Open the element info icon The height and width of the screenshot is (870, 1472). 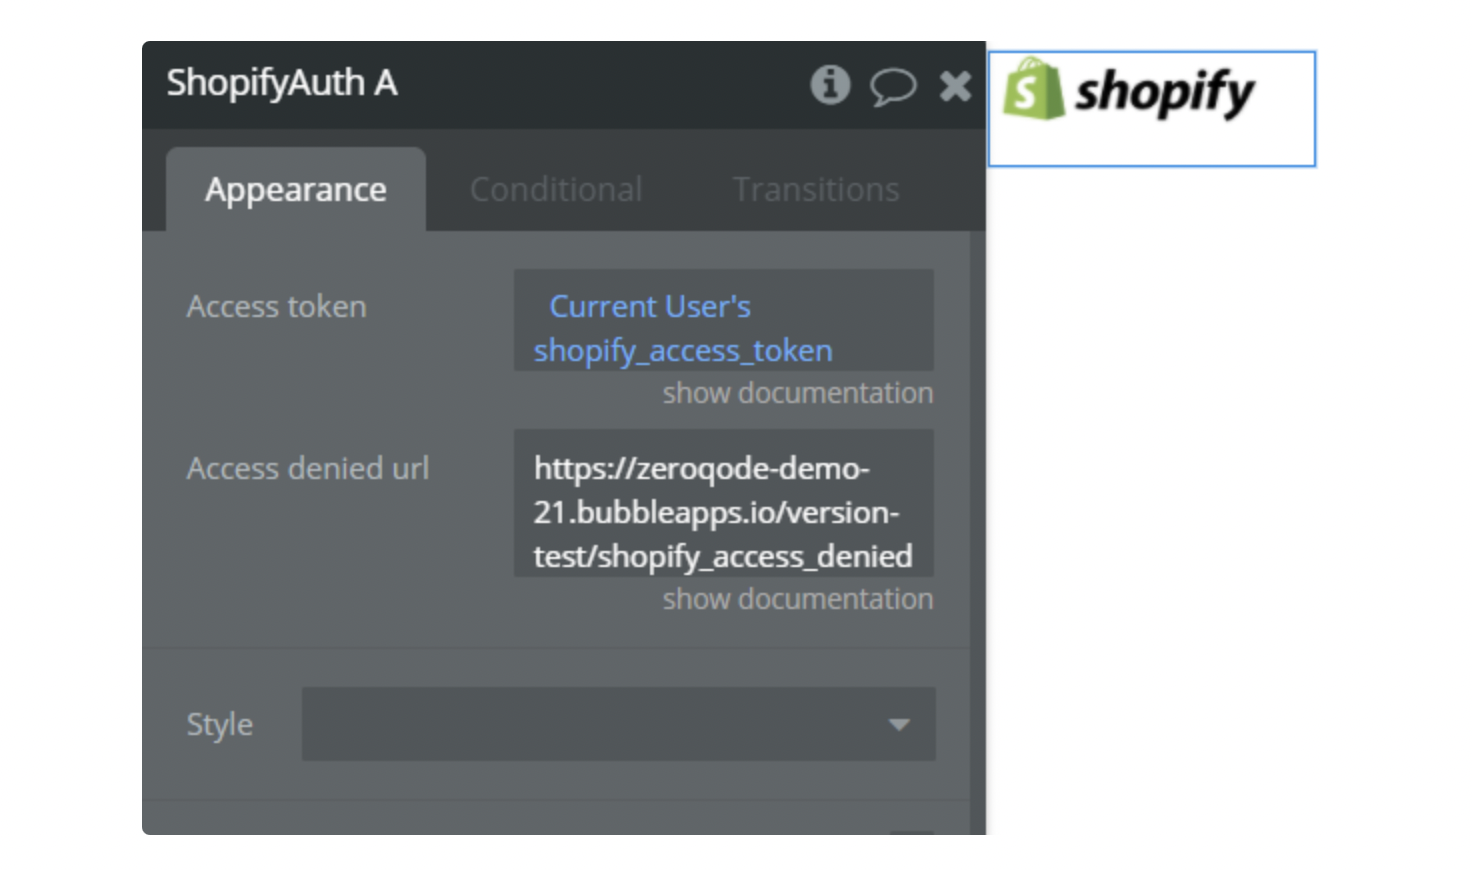click(829, 85)
